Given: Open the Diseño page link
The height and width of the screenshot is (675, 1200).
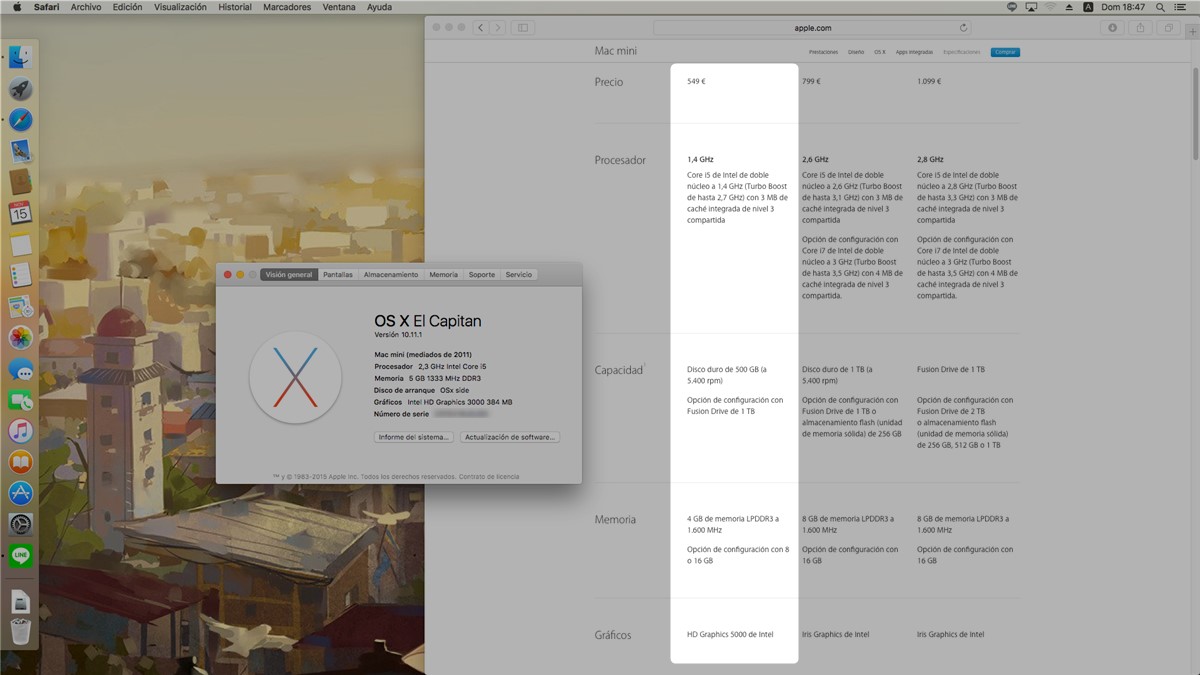Looking at the screenshot, I should [x=856, y=52].
